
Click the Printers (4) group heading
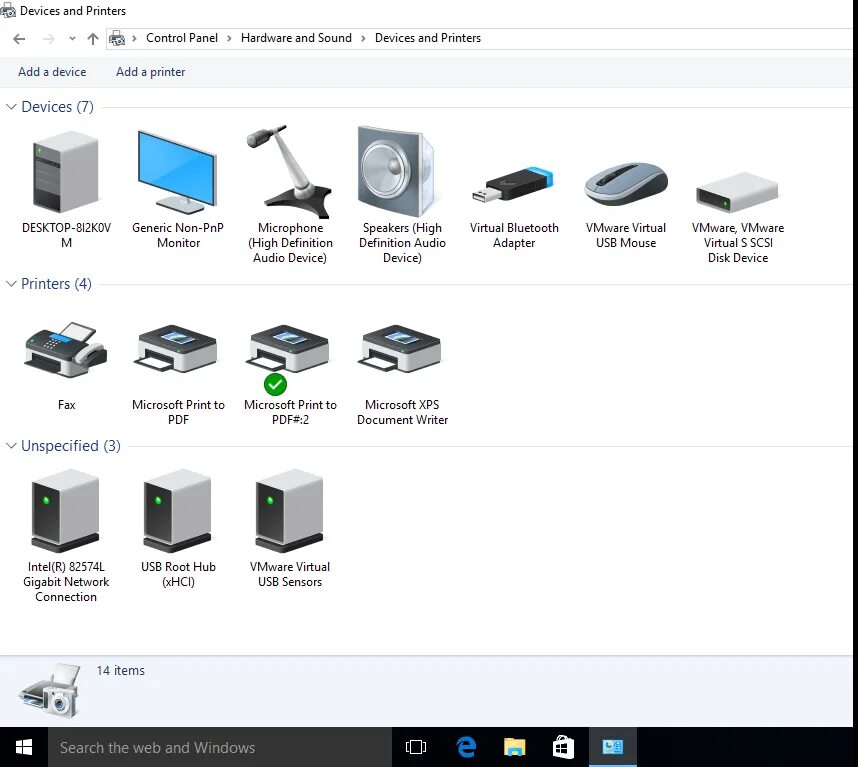[x=56, y=283]
